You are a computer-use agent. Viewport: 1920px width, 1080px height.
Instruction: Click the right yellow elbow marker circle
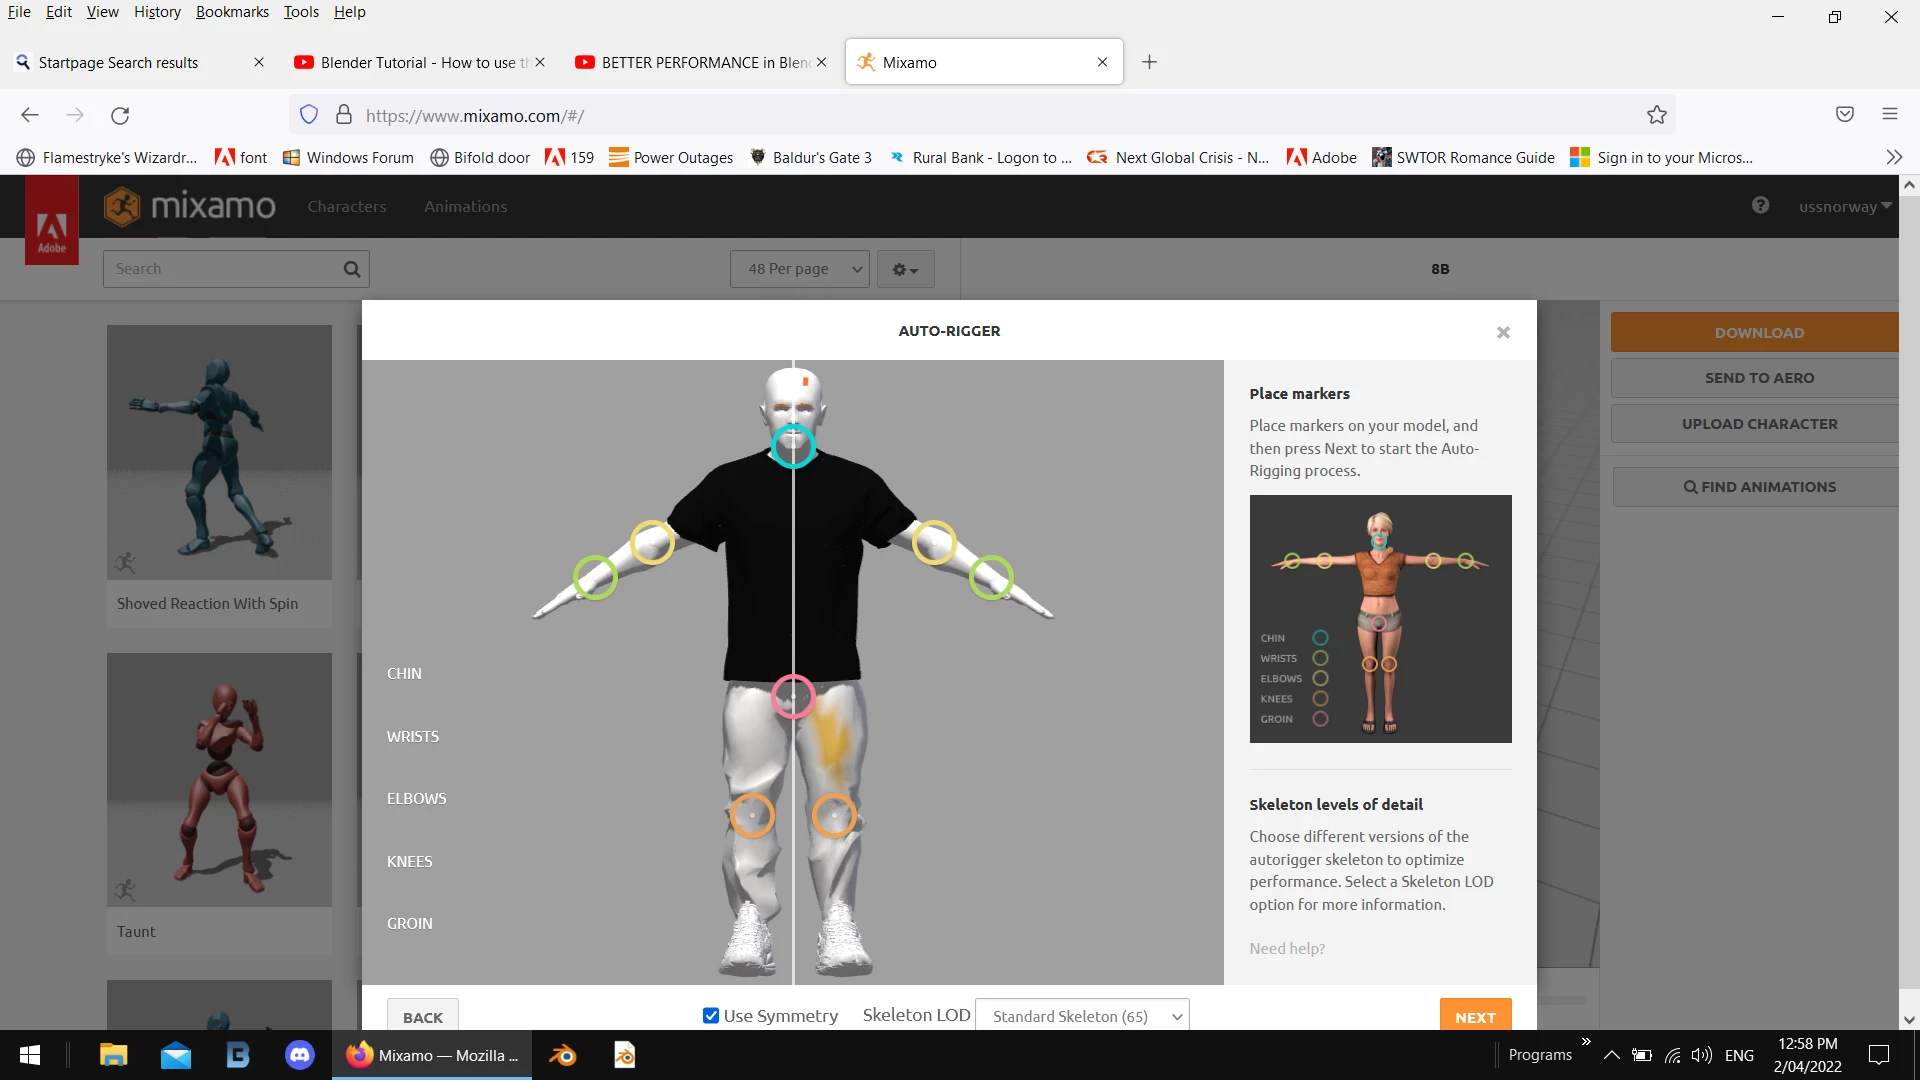(x=934, y=542)
